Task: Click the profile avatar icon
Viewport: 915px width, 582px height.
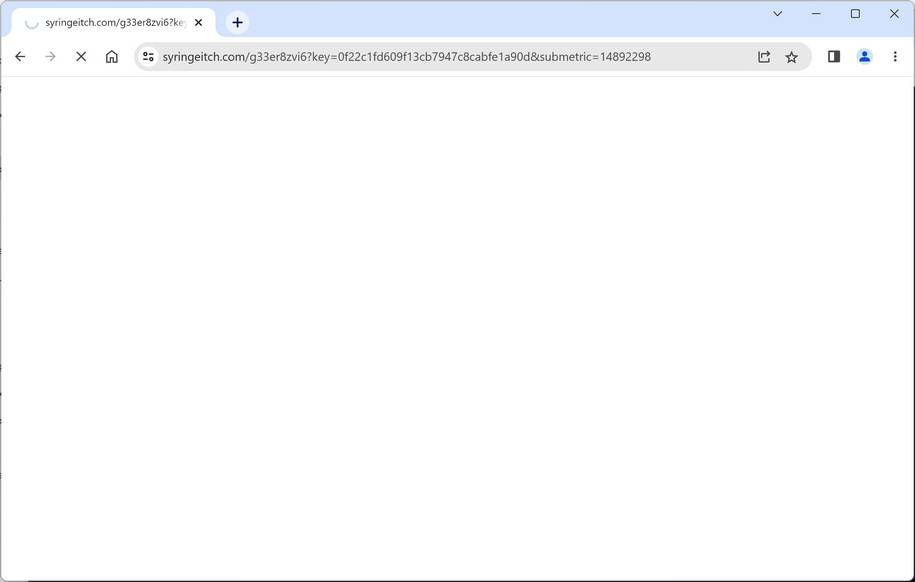Action: (864, 56)
